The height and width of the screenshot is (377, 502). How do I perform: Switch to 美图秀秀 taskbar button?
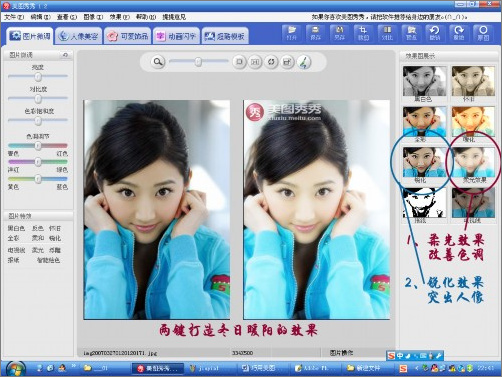pos(158,369)
